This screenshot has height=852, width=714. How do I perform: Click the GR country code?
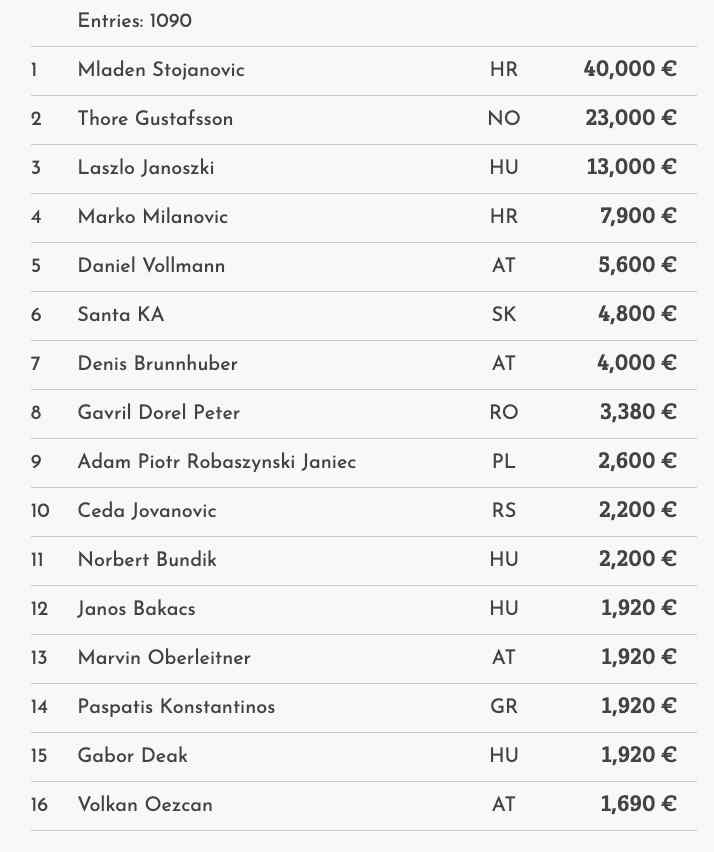(x=503, y=707)
